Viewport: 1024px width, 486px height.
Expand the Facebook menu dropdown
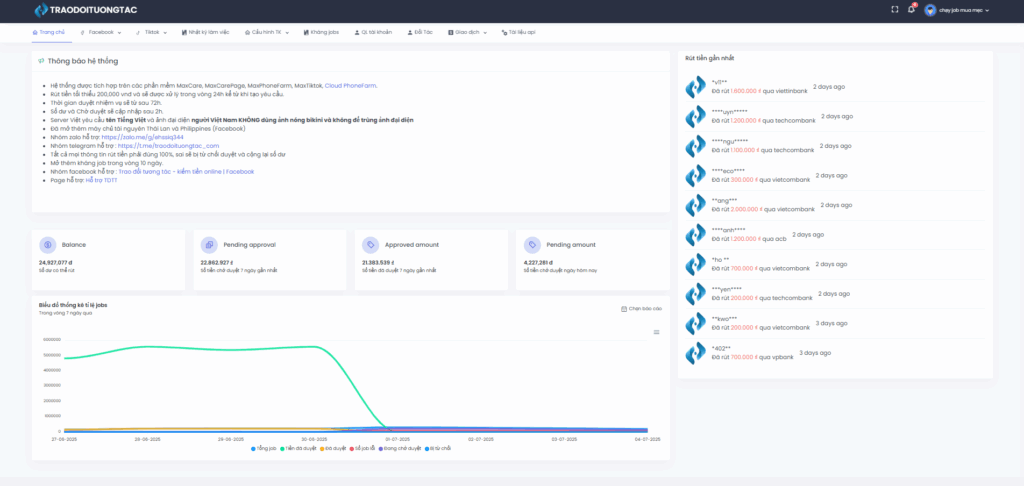tap(101, 32)
